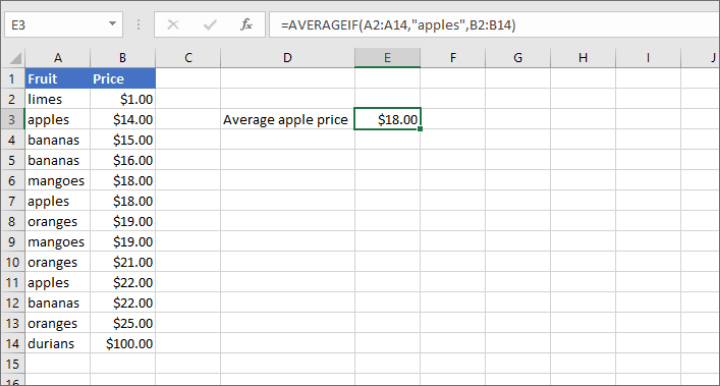The width and height of the screenshot is (720, 386).
Task: Select the $14.00 price cell
Action: 123,119
